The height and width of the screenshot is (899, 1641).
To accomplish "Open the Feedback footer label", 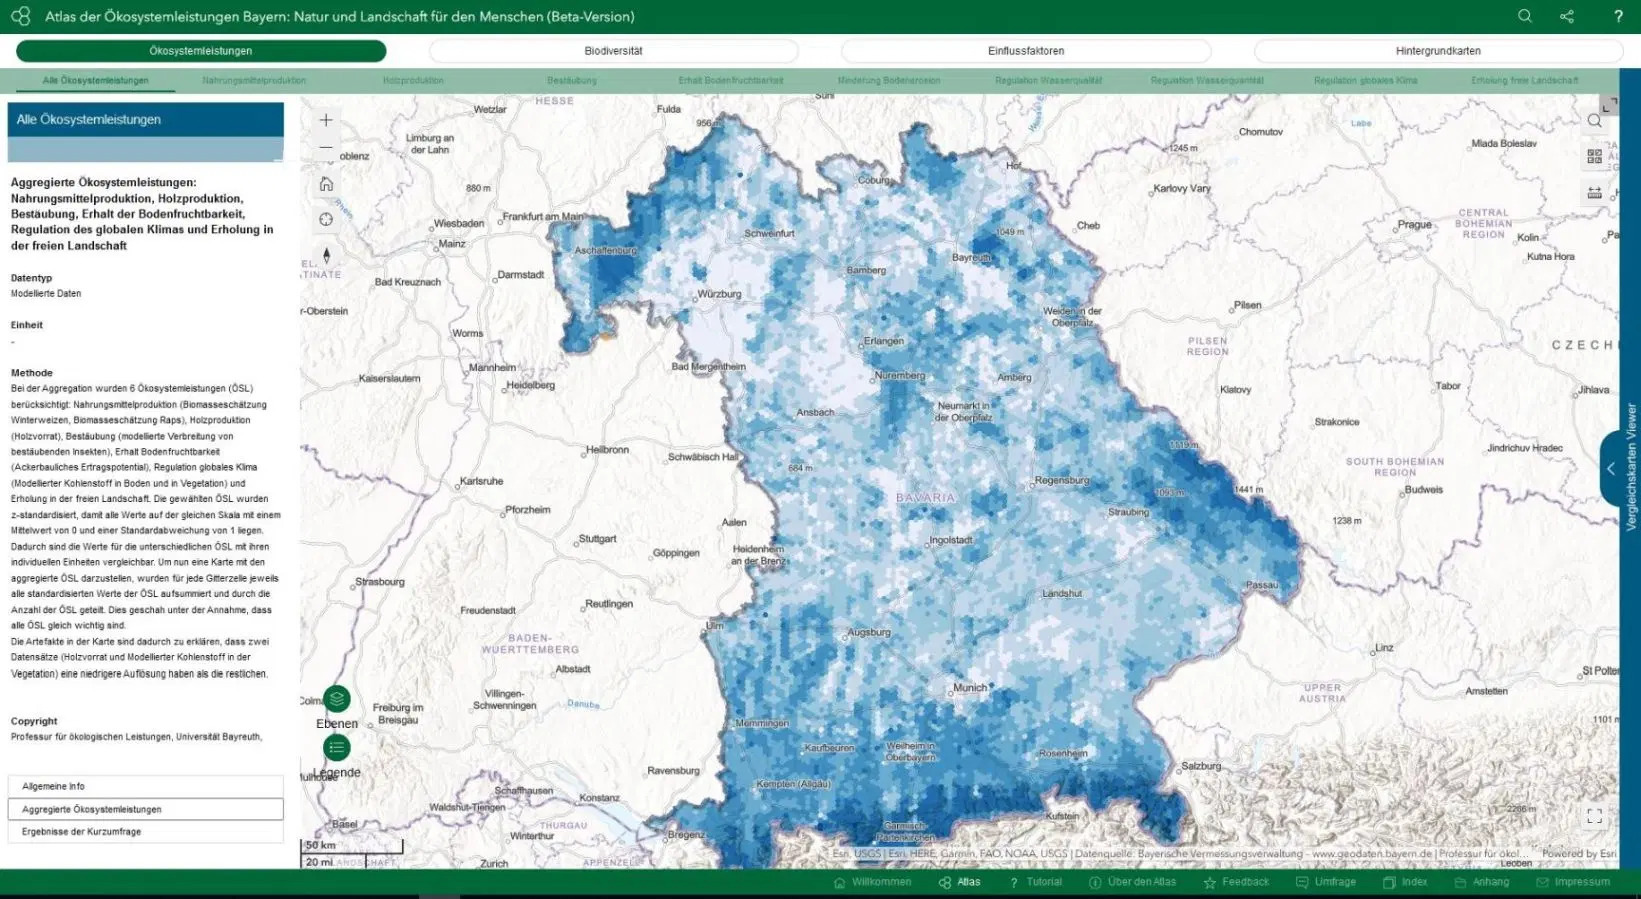I will click(x=1245, y=882).
